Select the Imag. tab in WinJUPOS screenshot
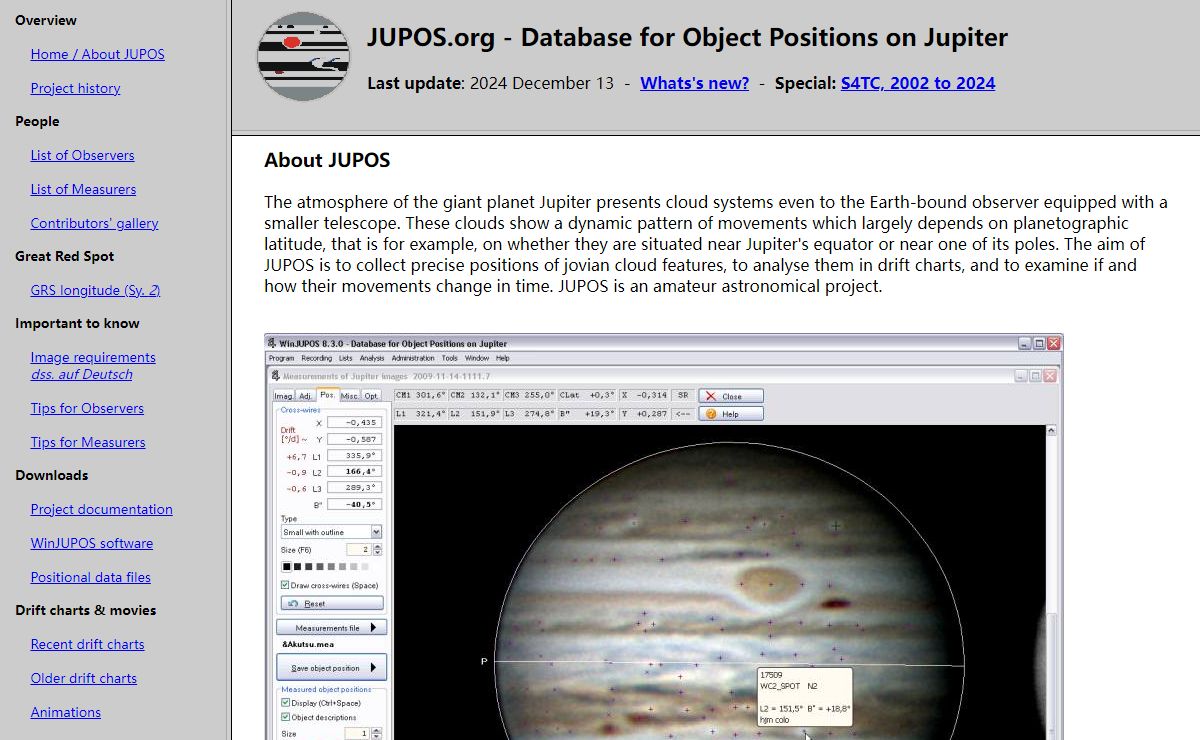This screenshot has height=740, width=1200. pos(283,396)
